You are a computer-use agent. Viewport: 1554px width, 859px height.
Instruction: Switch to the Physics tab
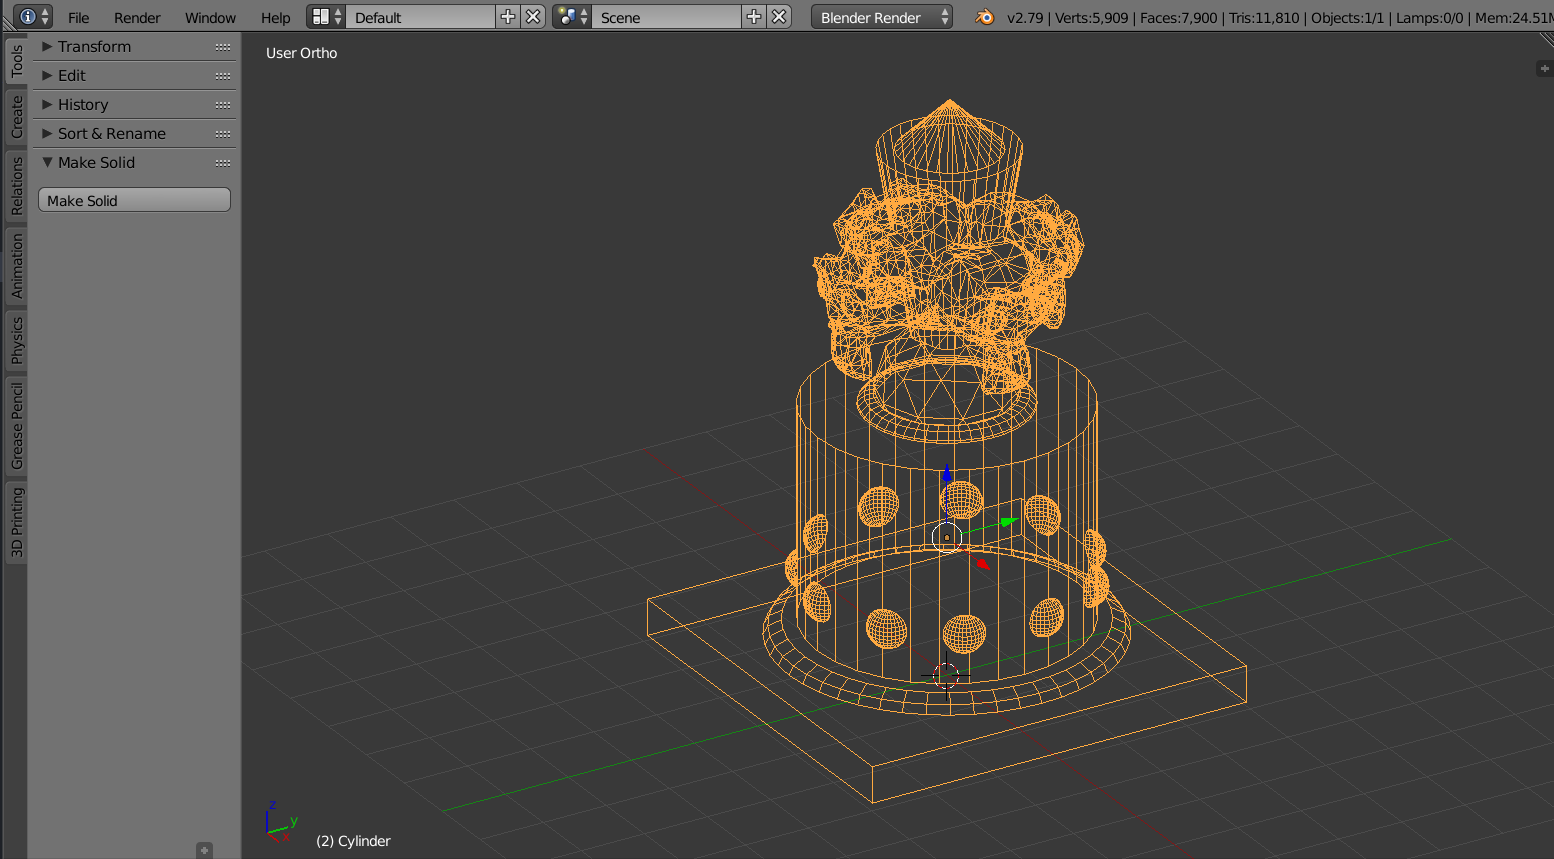point(16,341)
